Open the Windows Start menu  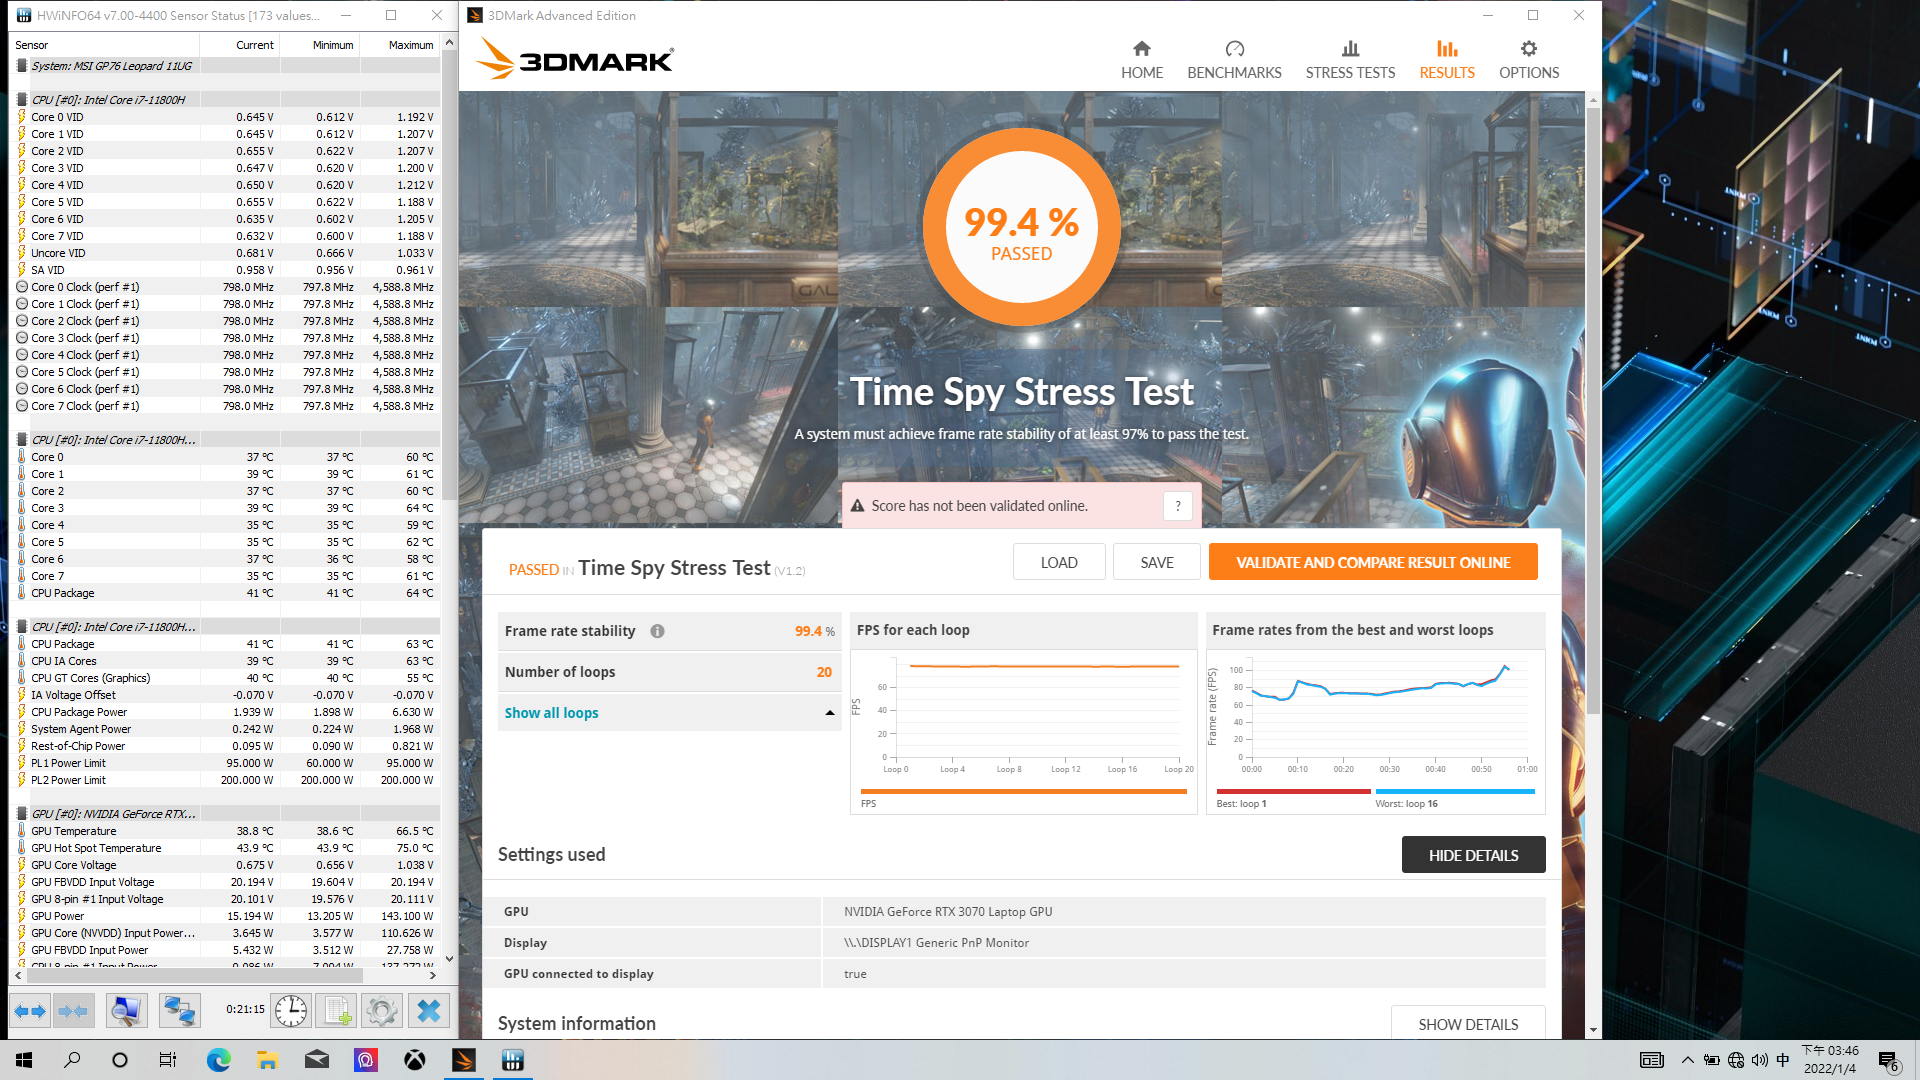coord(24,1060)
